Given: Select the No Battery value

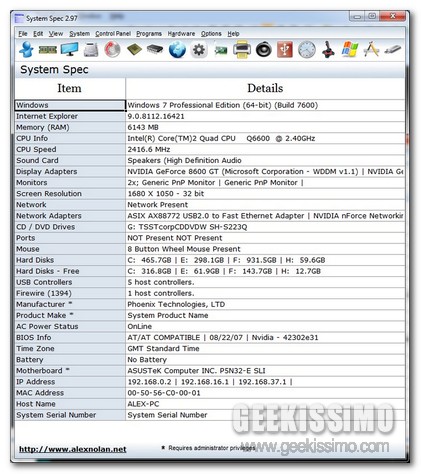Looking at the screenshot, I should [x=265, y=360].
